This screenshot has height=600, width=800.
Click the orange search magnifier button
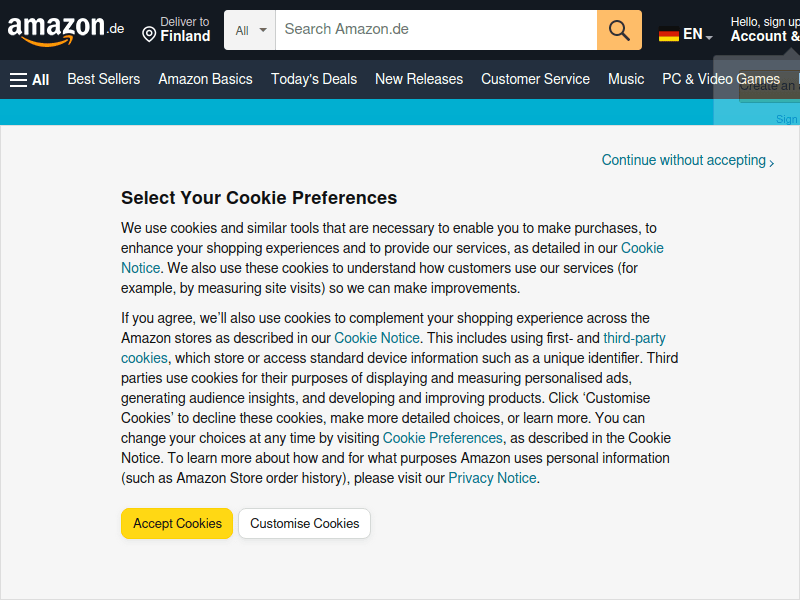pos(619,30)
